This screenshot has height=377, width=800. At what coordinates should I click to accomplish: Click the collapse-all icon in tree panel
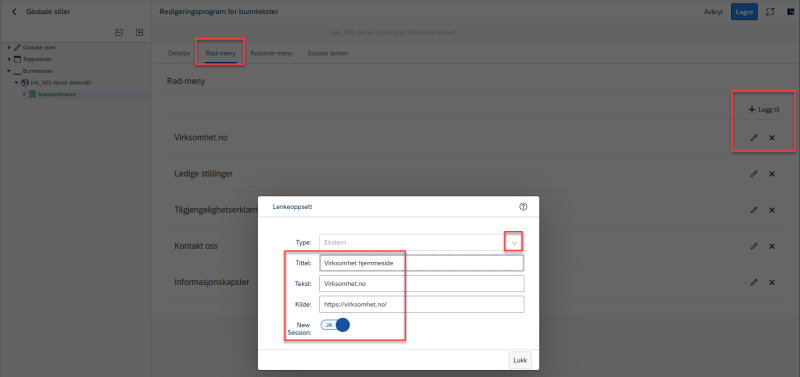point(119,32)
